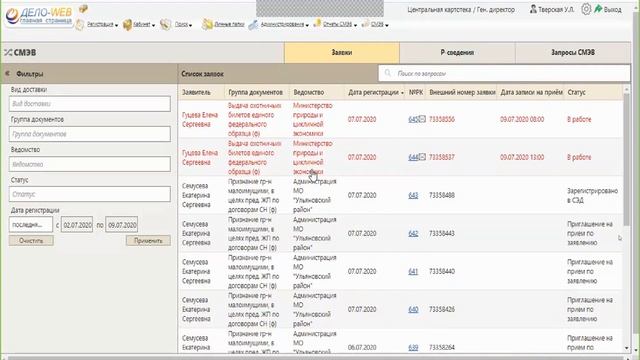The height and width of the screenshot is (360, 640).
Task: Click the start date field 02.07.2020
Action: (x=77, y=225)
